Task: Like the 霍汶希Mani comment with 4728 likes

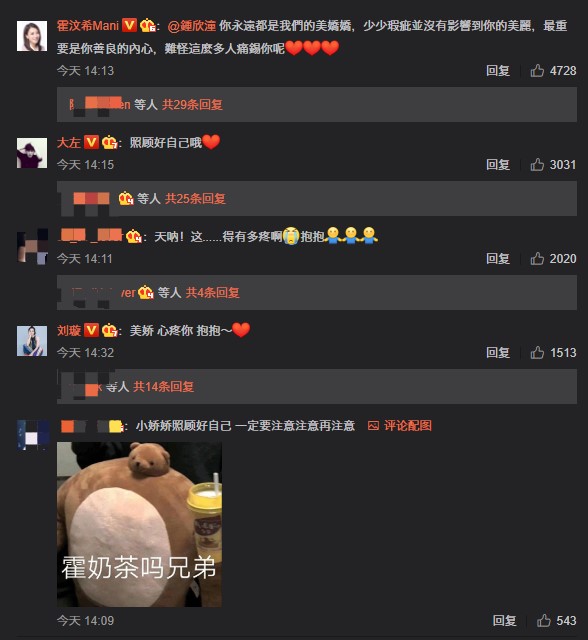Action: [537, 71]
